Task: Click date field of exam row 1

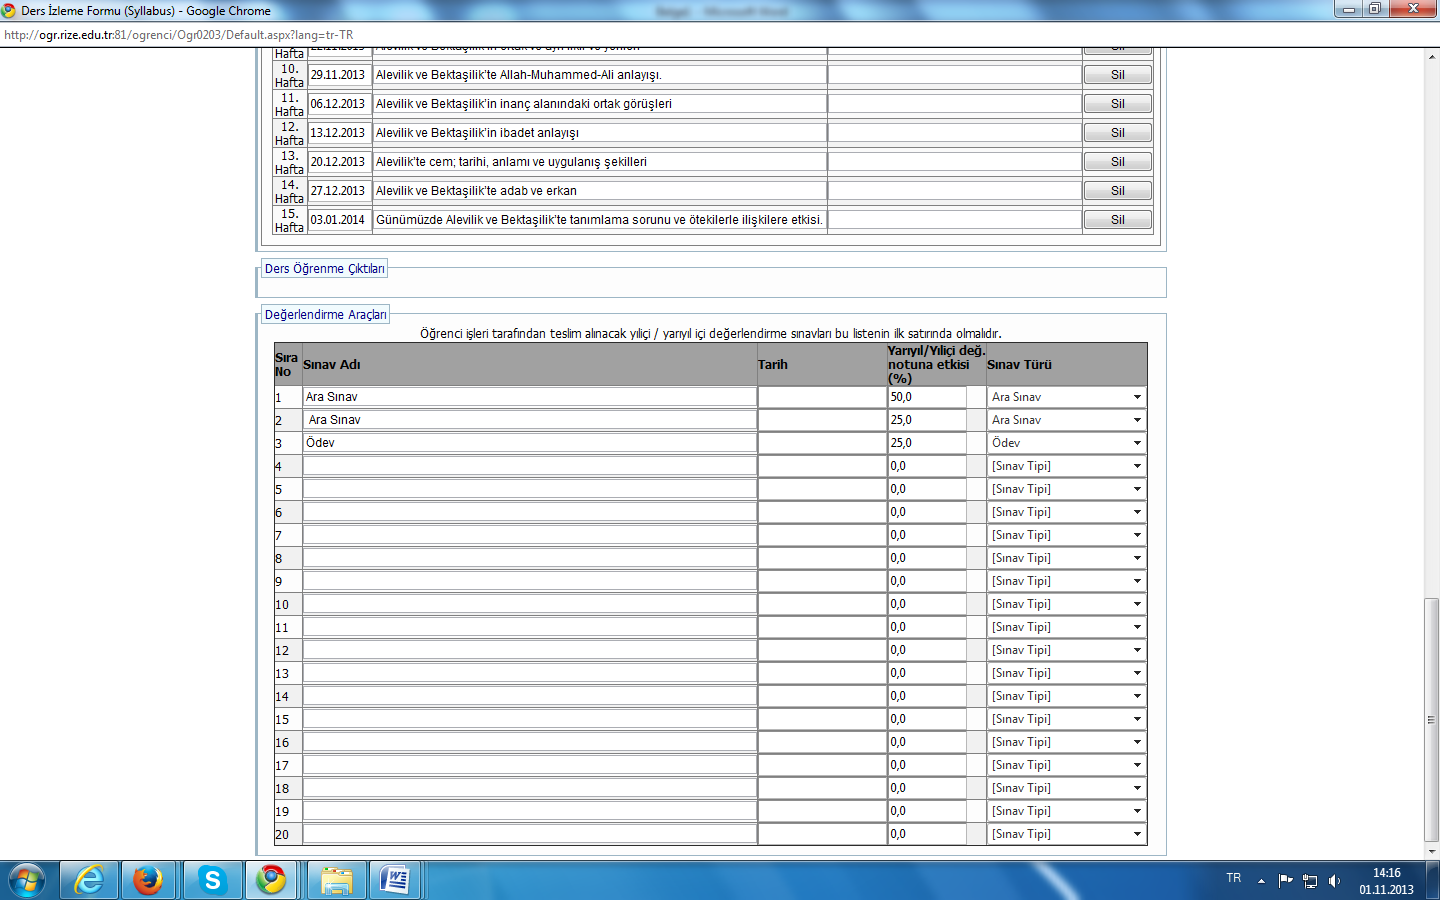Action: [x=822, y=397]
